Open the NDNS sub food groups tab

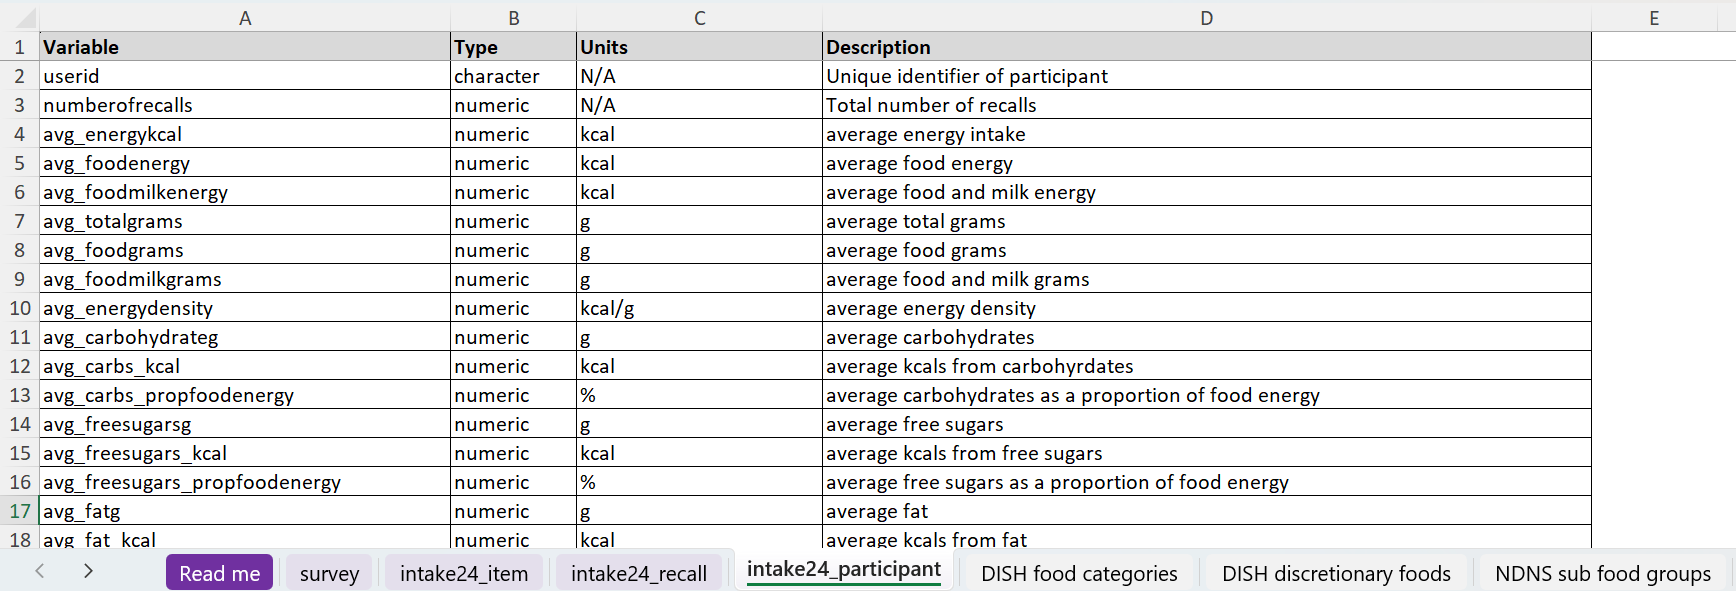[x=1602, y=573]
